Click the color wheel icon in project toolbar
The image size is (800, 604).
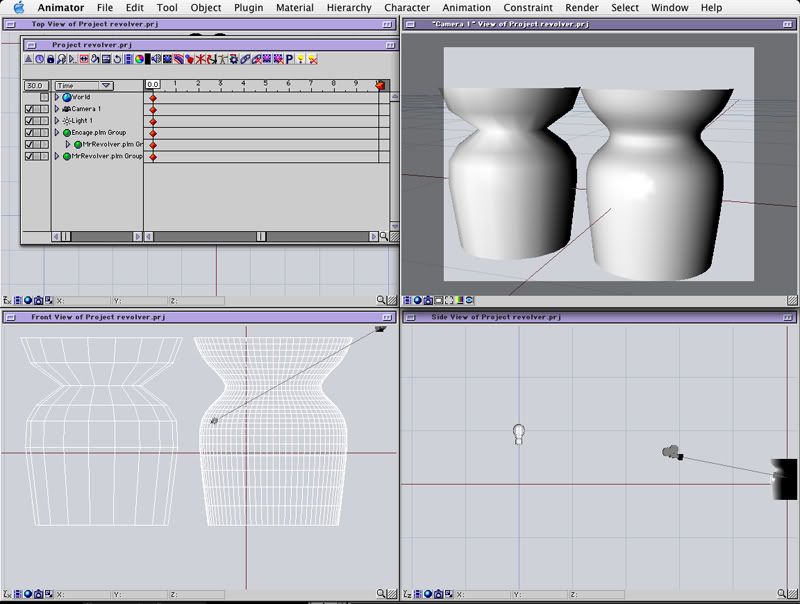point(141,60)
